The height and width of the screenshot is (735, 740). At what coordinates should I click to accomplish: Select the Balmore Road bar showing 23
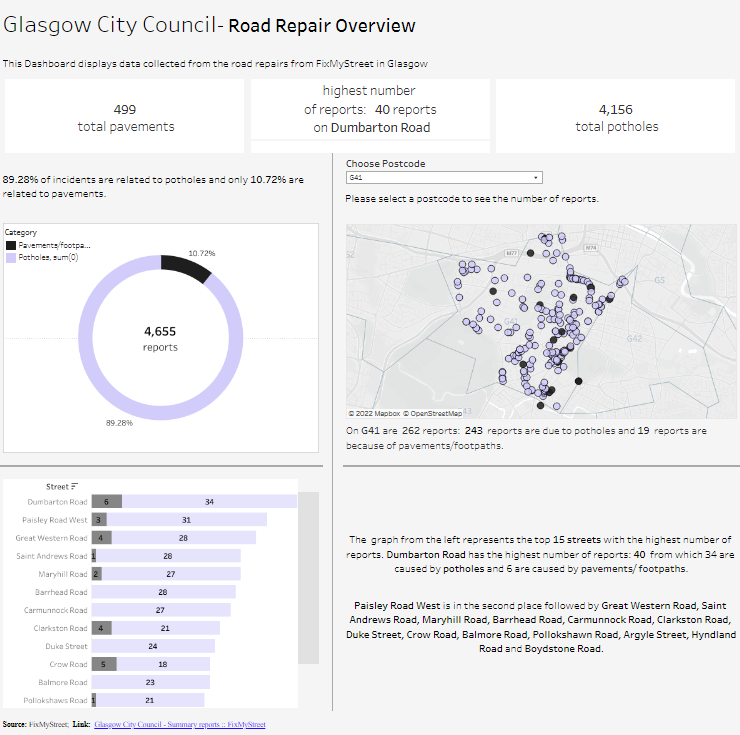[150, 682]
